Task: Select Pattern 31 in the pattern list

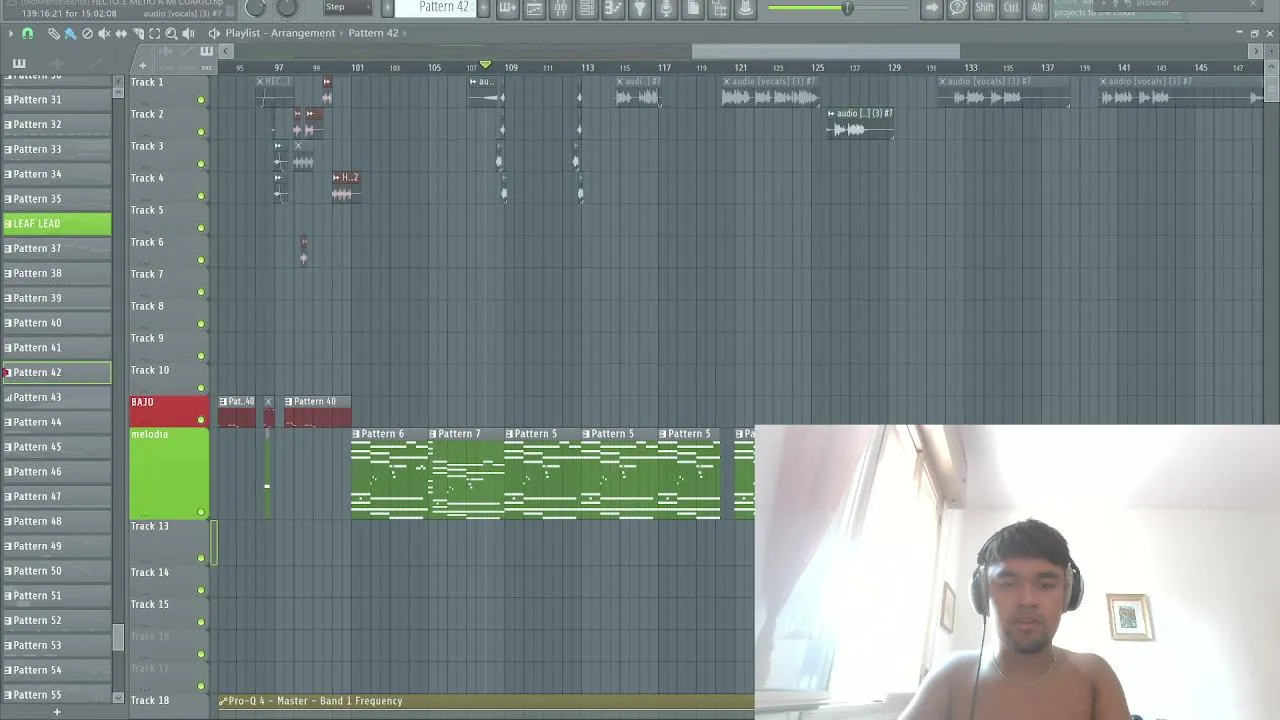Action: (57, 100)
